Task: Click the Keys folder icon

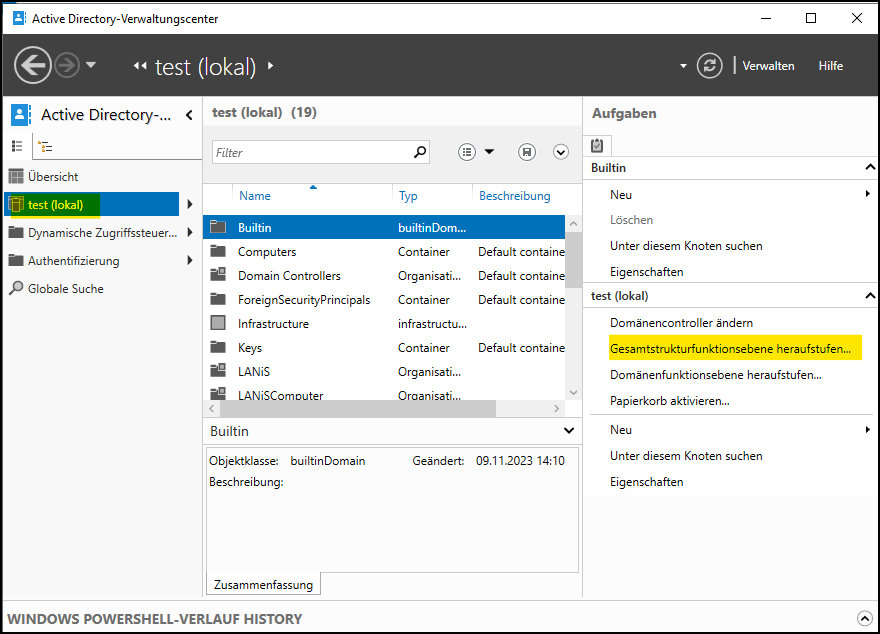Action: click(x=218, y=347)
